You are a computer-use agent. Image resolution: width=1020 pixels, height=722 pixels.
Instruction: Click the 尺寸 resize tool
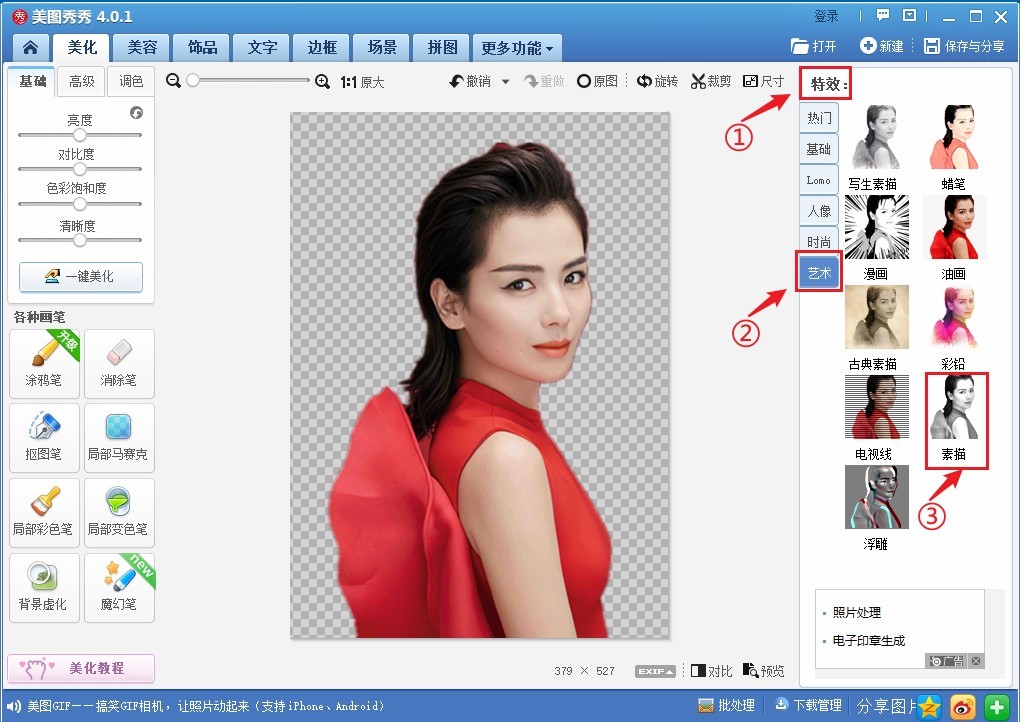[764, 81]
